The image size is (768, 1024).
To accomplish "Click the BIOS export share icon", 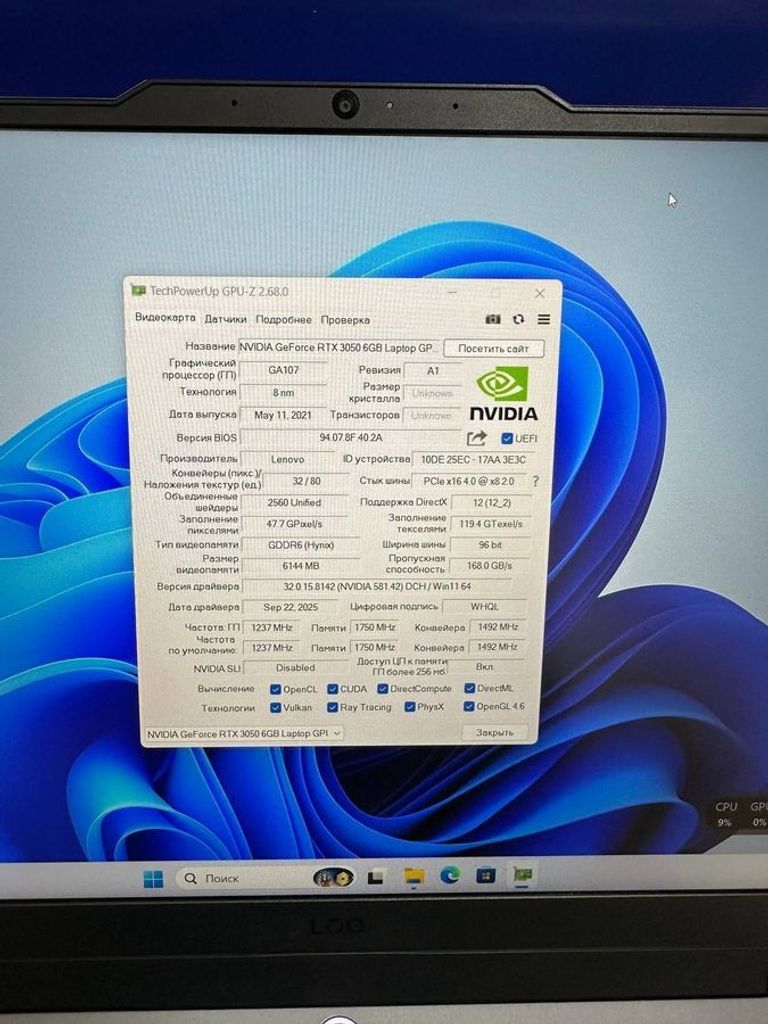I will 477,438.
